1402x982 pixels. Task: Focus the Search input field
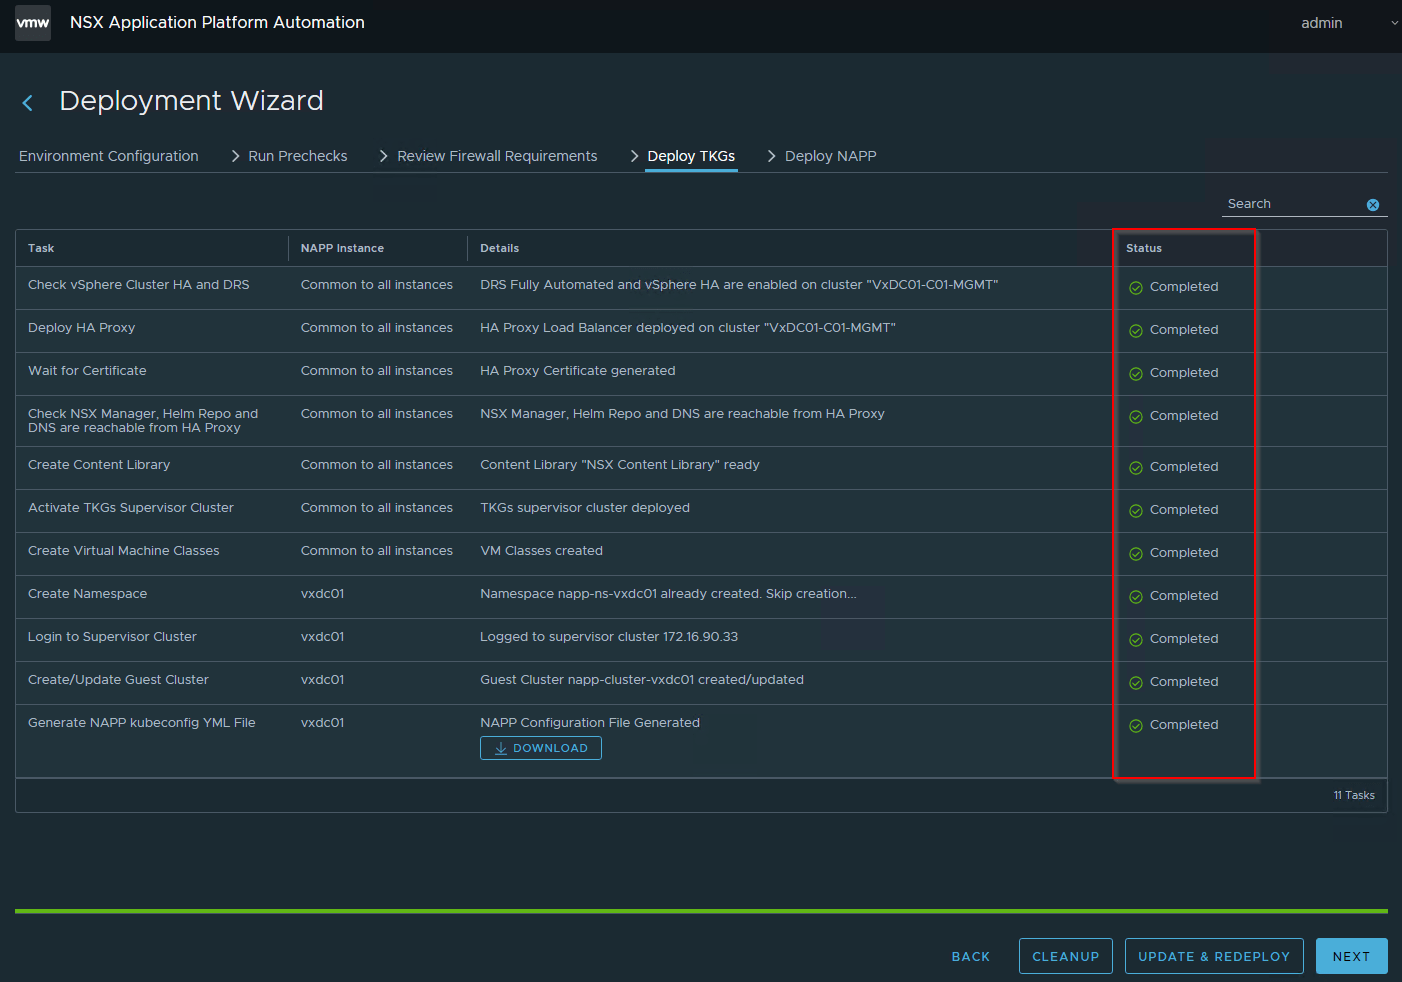(1293, 204)
